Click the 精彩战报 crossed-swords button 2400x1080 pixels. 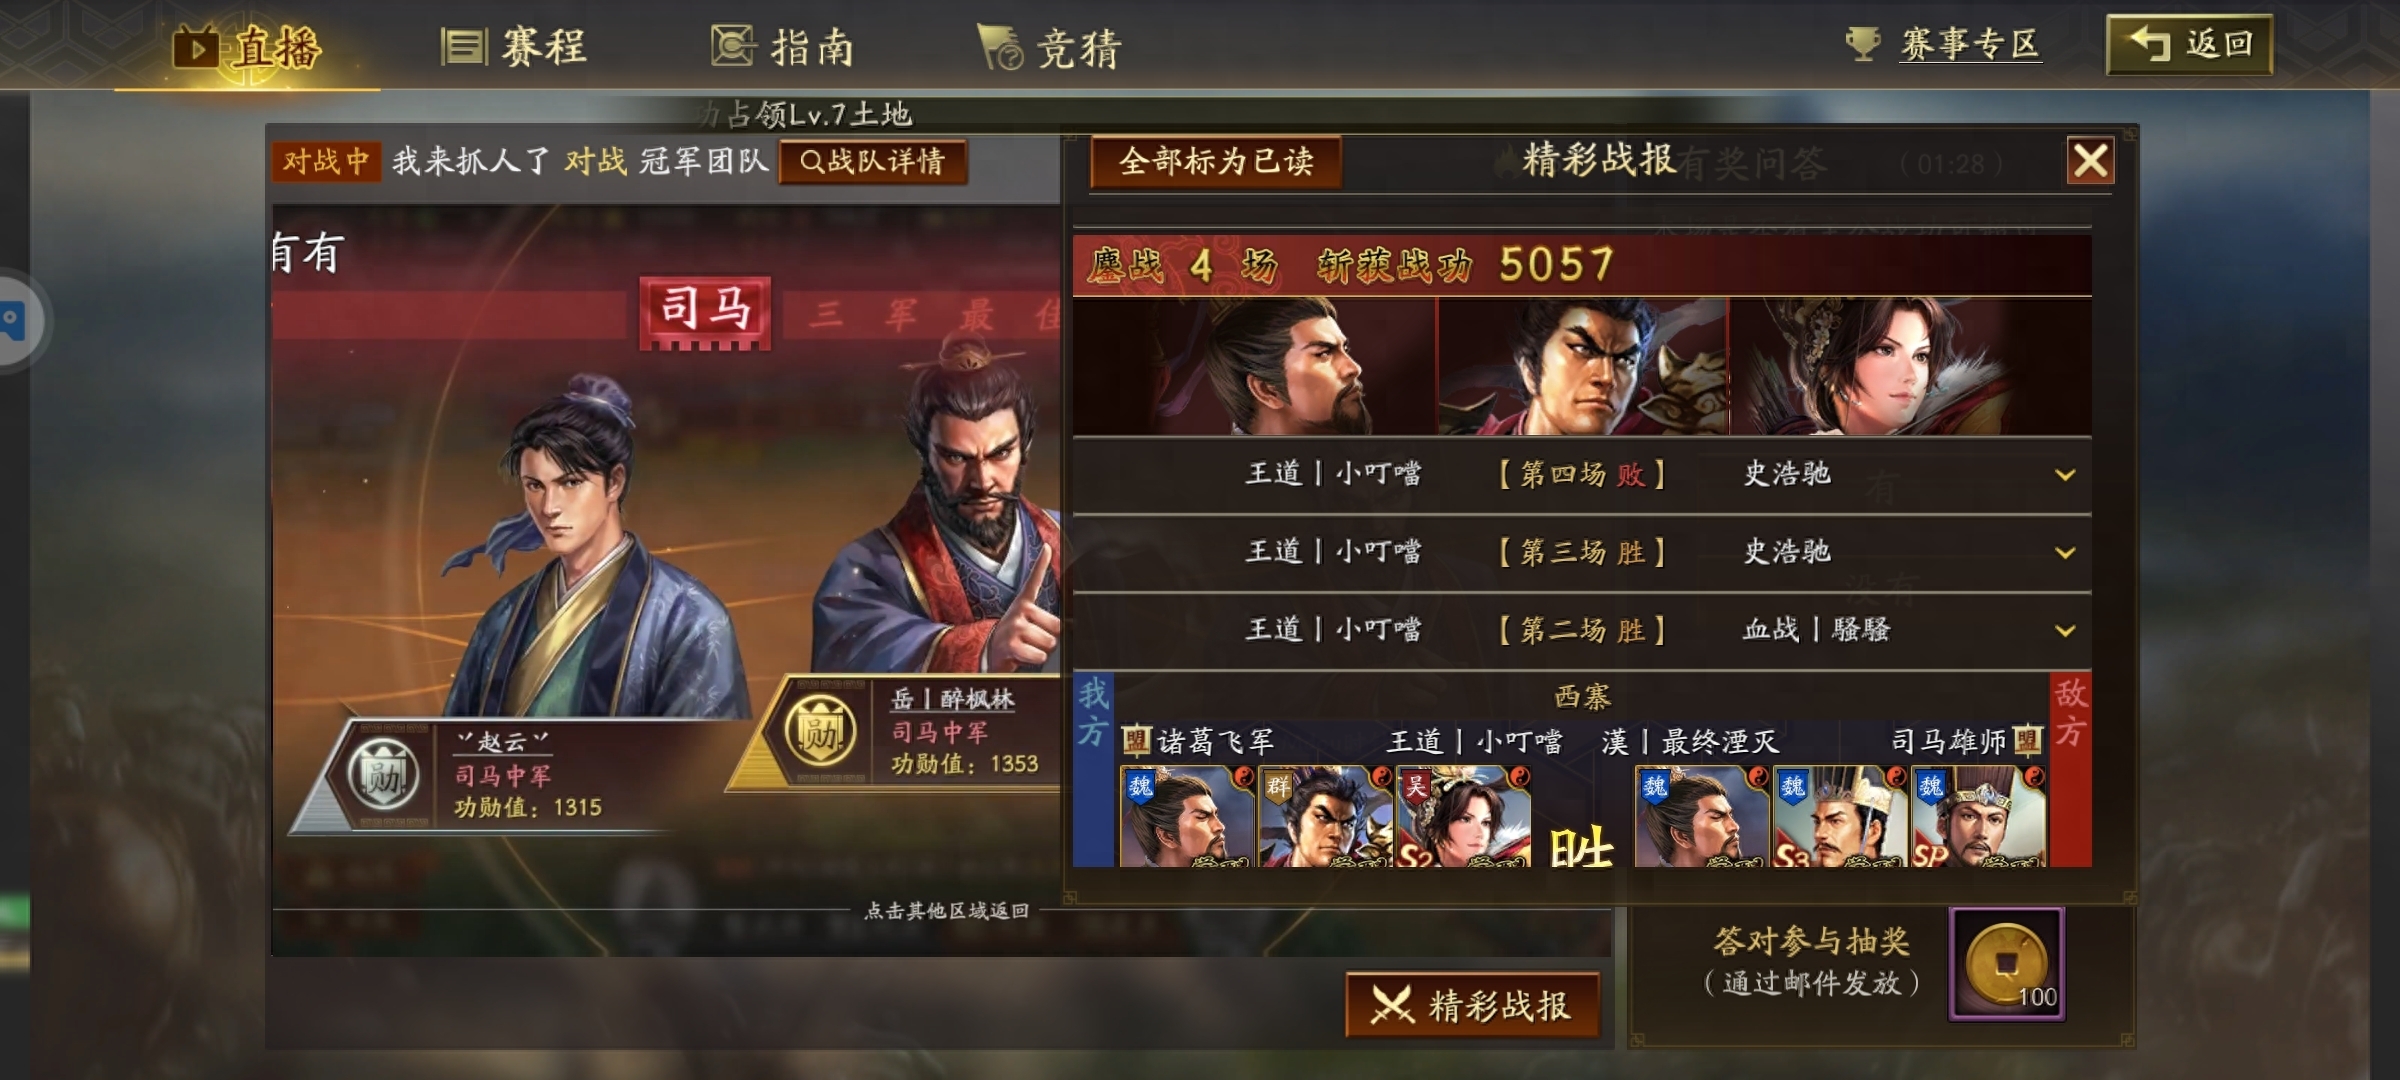pyautogui.click(x=1473, y=1005)
